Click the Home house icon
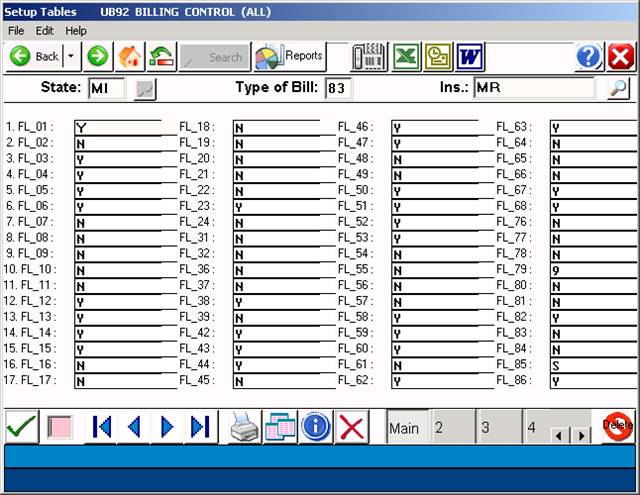The width and height of the screenshot is (640, 495). click(129, 57)
